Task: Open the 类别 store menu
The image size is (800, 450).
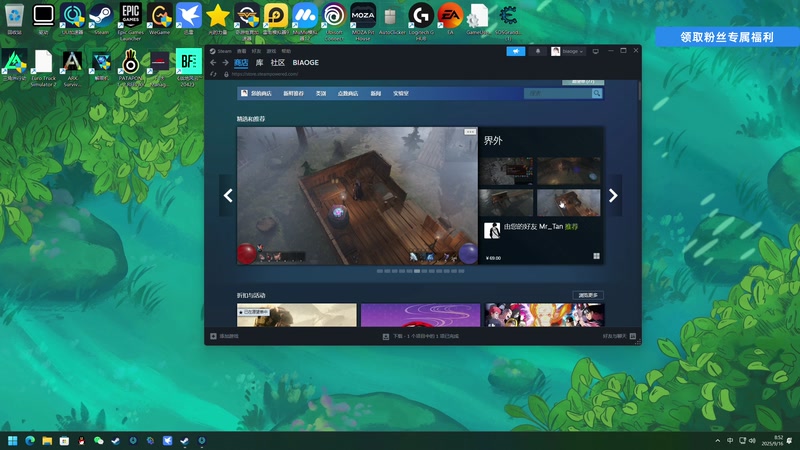Action: tap(321, 93)
